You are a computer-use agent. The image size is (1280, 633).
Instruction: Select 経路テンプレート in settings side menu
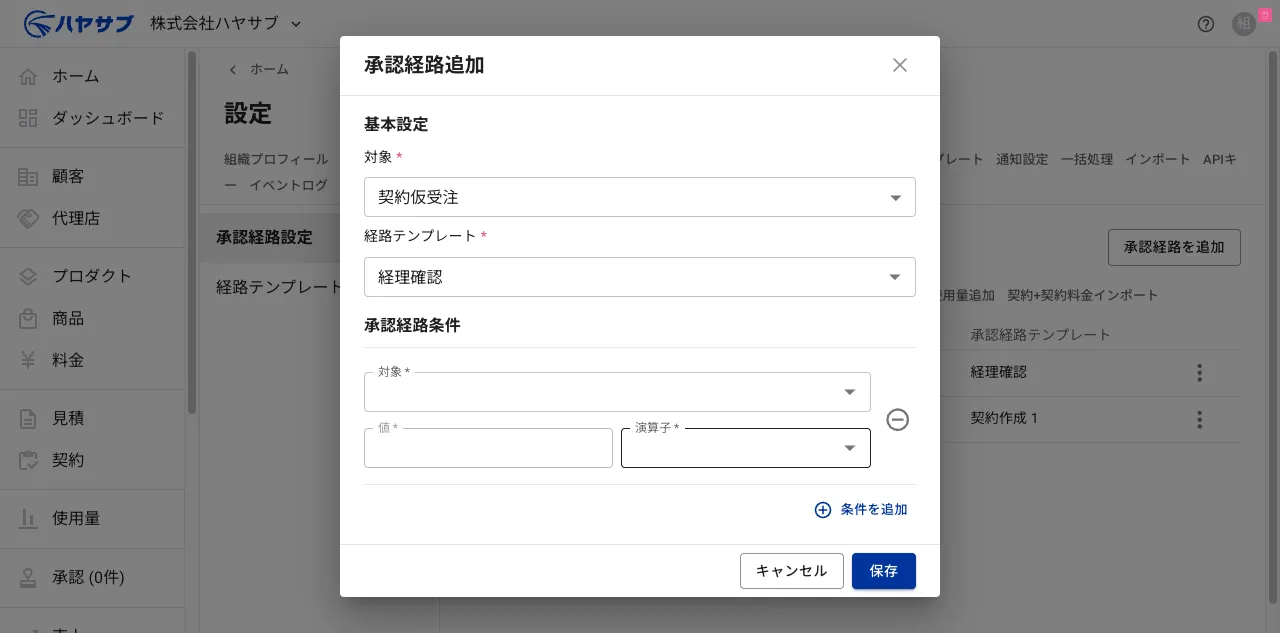pyautogui.click(x=278, y=287)
